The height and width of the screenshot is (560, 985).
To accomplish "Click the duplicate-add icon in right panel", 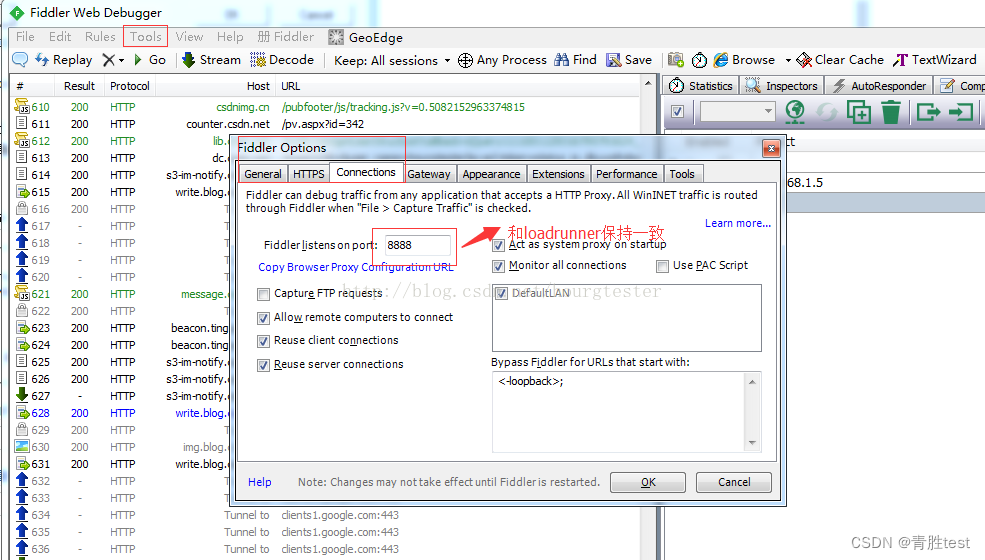I will coord(859,112).
